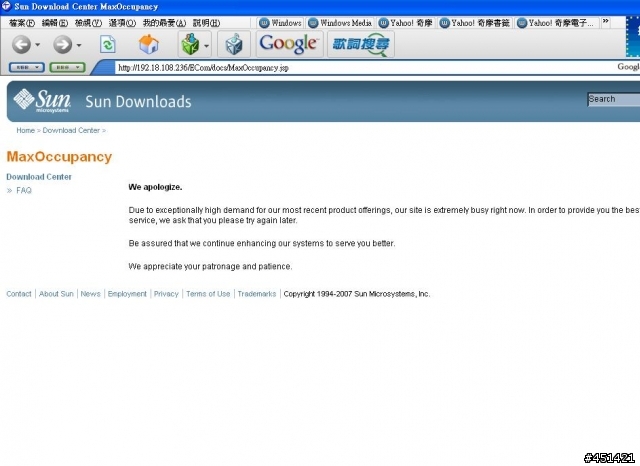Click the About Sun footer link
Image resolution: width=640 pixels, height=466 pixels.
(56, 294)
